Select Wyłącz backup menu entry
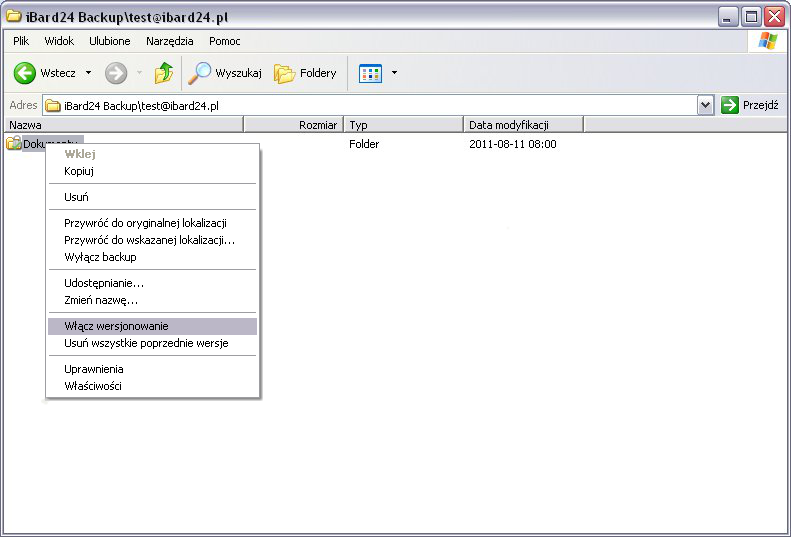This screenshot has width=791, height=537. (x=152, y=257)
